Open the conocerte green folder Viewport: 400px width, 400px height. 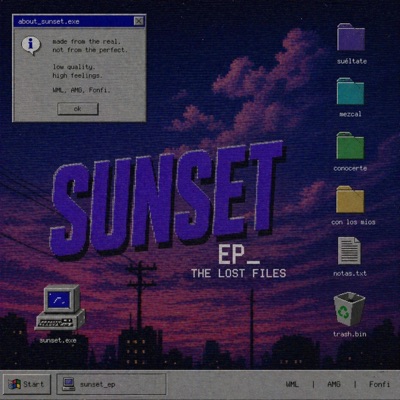tap(350, 146)
